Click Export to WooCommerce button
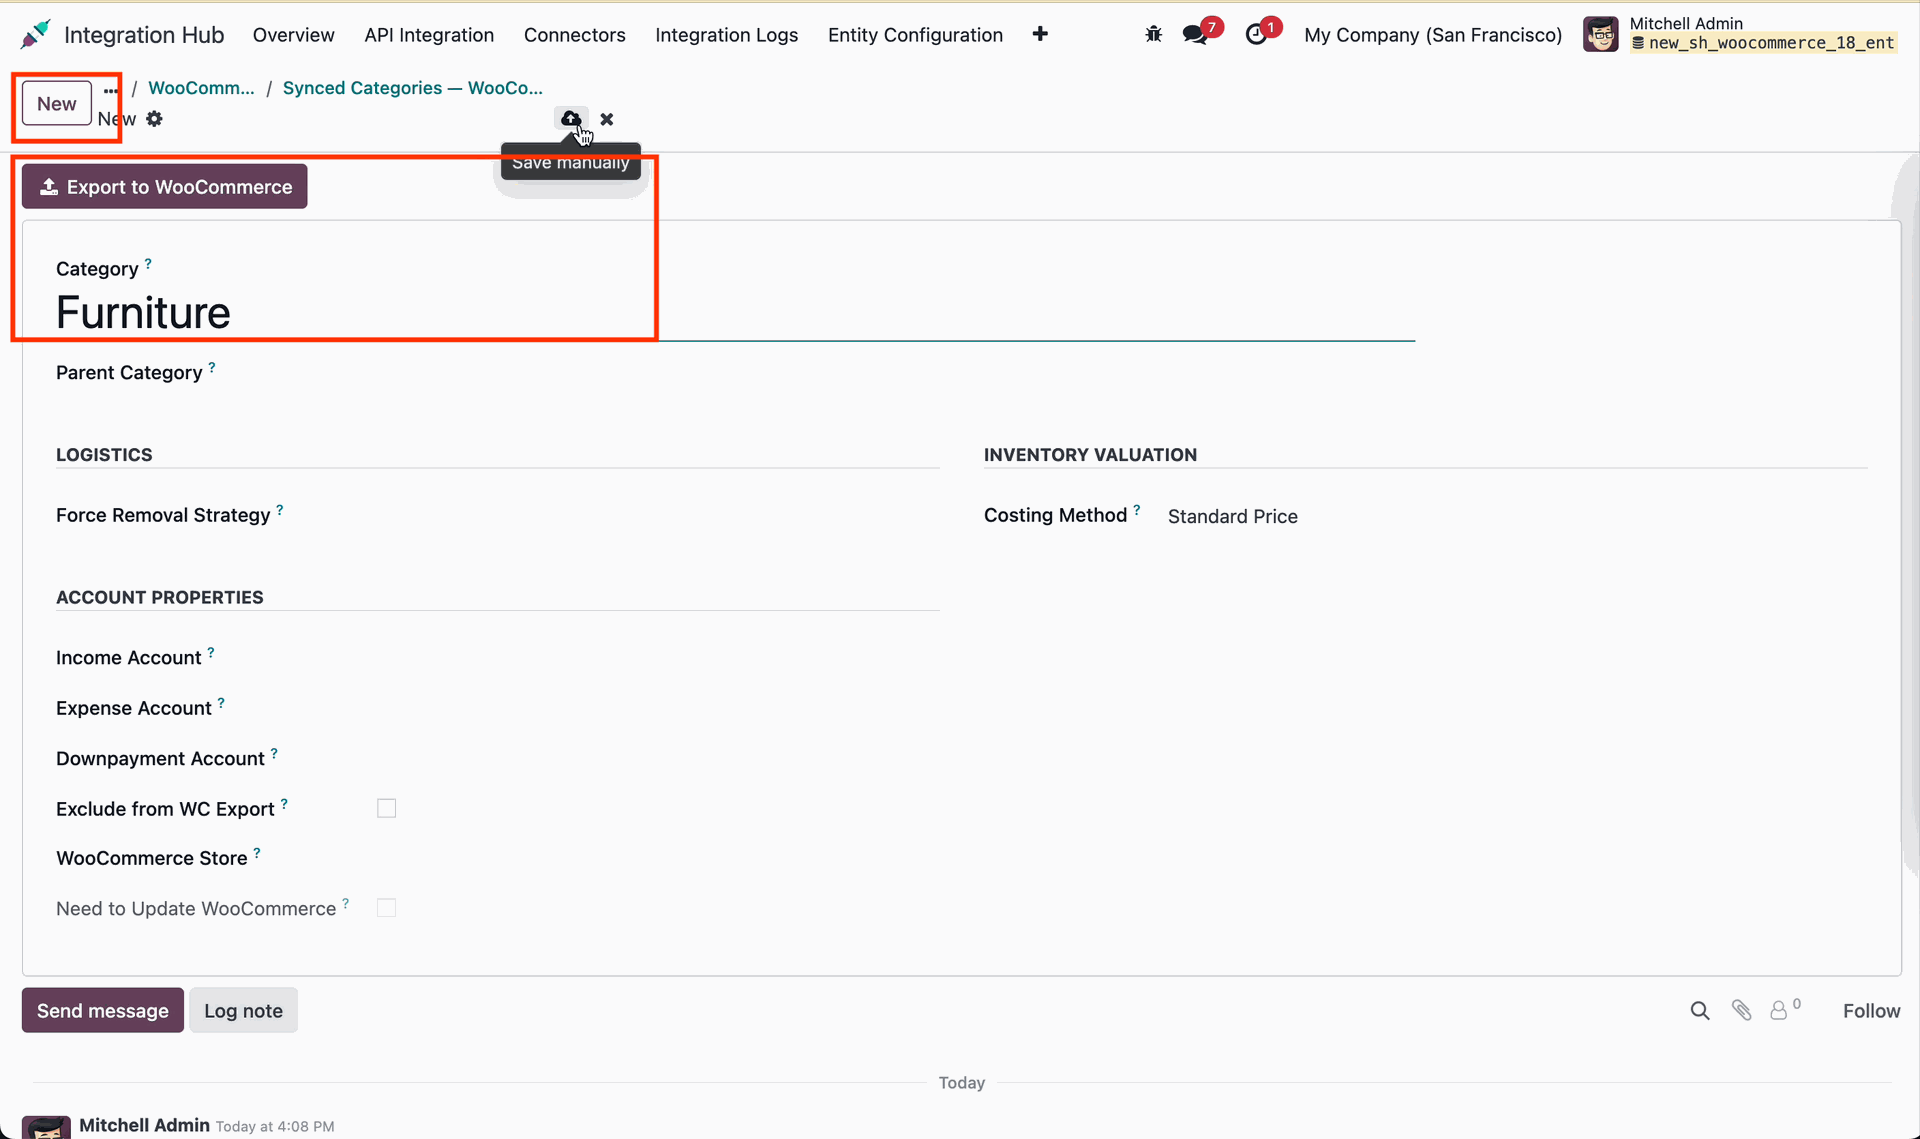Viewport: 1920px width, 1139px height. 165,187
